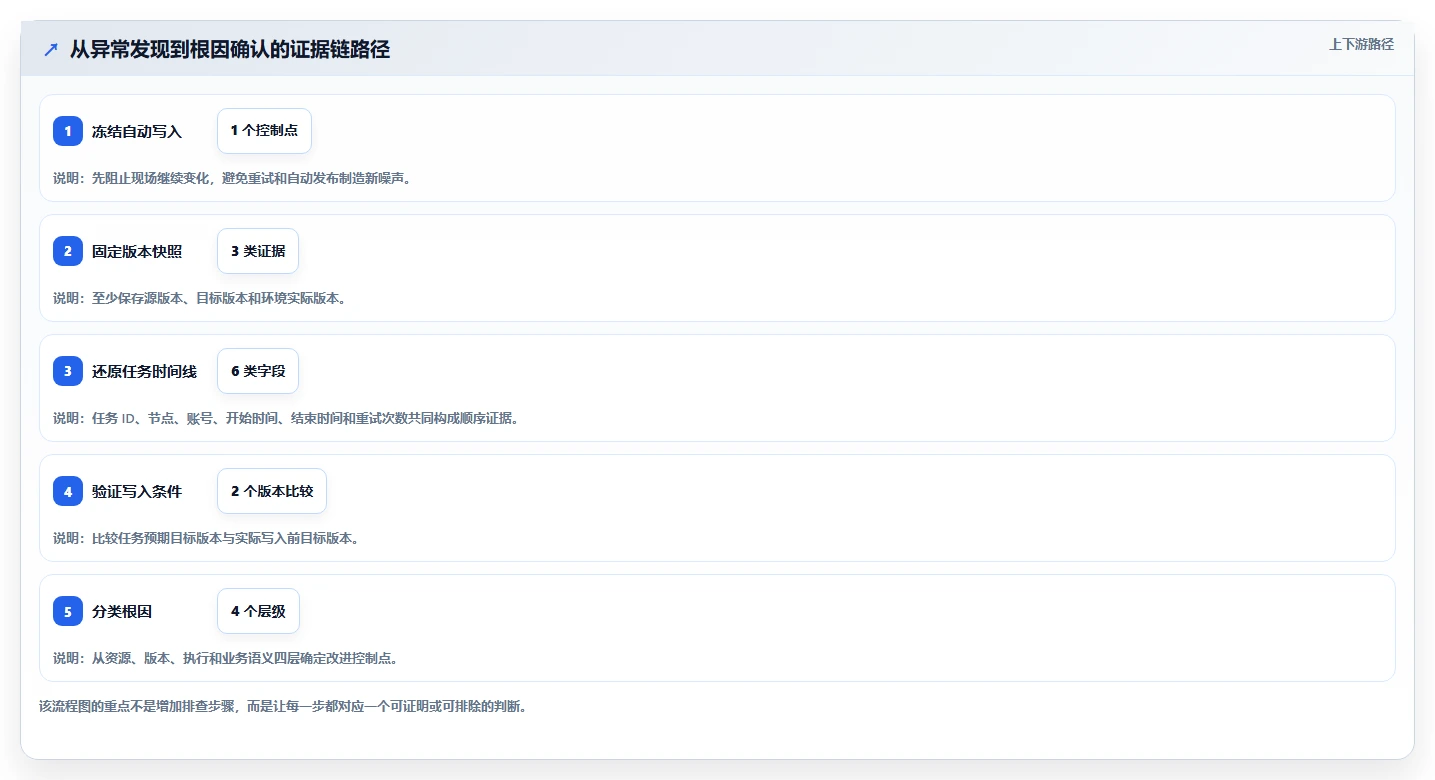
Task: Click the 3 类证据 pill
Action: pos(258,251)
